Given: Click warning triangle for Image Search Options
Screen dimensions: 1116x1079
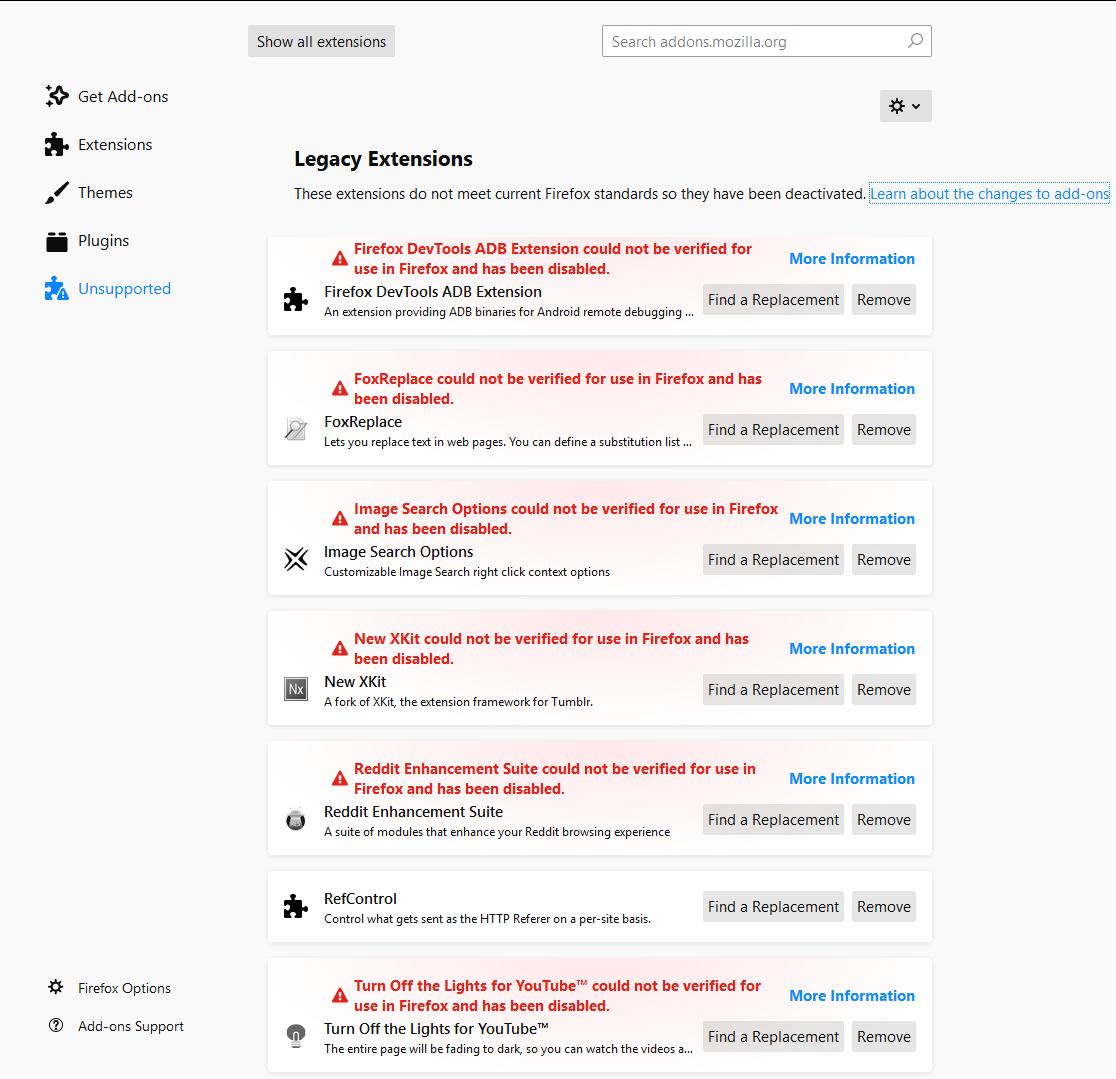Looking at the screenshot, I should (340, 519).
